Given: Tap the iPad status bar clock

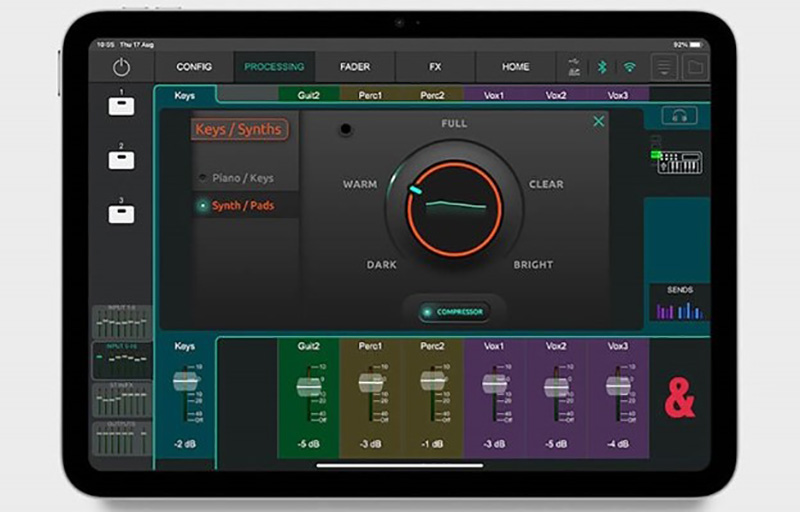Looking at the screenshot, I should point(106,45).
